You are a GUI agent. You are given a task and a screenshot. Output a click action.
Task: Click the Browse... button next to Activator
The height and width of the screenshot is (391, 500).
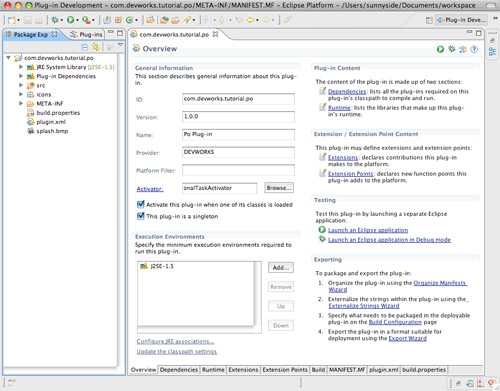tap(279, 188)
